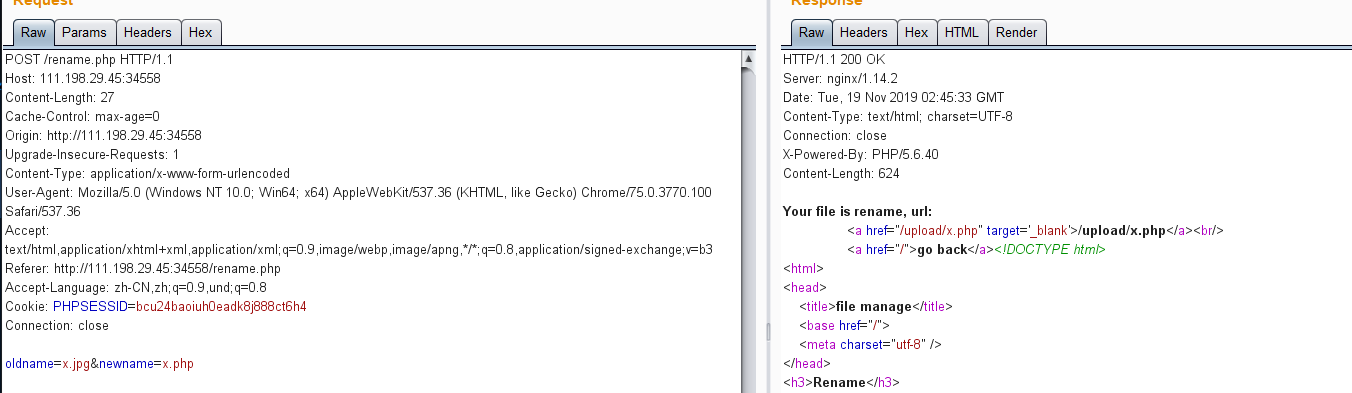
Task: Click the Accept-Language header line
Action: 136,288
